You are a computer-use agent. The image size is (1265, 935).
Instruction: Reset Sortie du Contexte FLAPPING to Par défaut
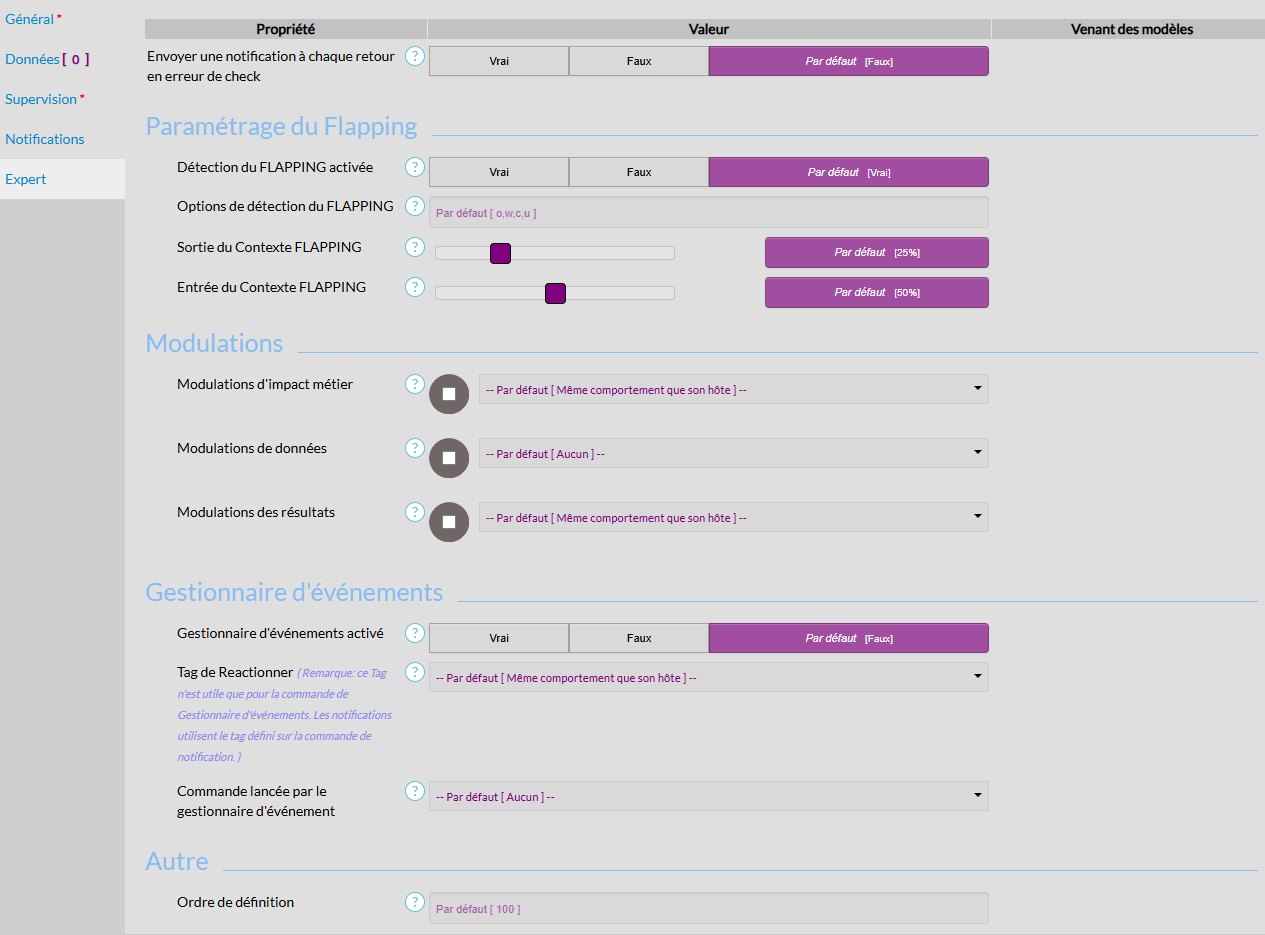click(x=876, y=253)
